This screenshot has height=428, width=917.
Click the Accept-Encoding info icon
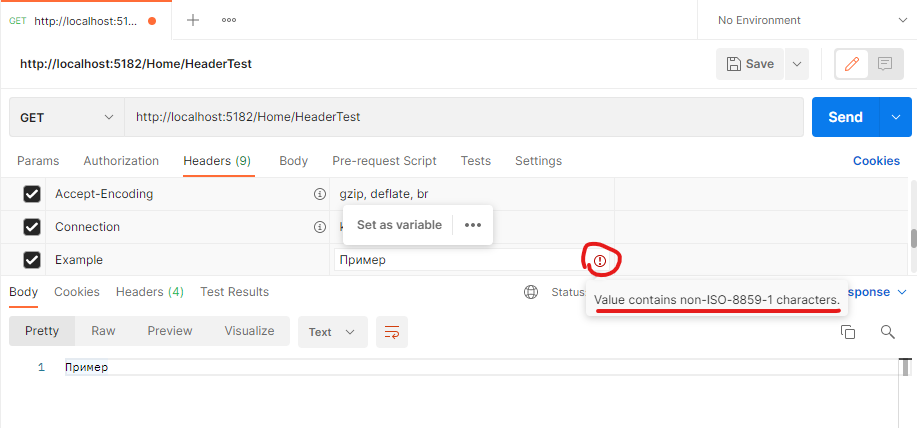click(x=319, y=194)
